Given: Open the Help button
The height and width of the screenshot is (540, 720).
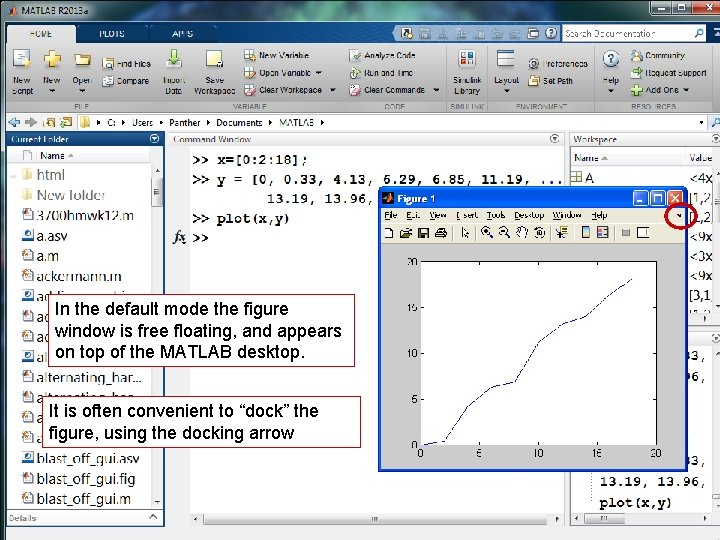Looking at the screenshot, I should (x=611, y=72).
